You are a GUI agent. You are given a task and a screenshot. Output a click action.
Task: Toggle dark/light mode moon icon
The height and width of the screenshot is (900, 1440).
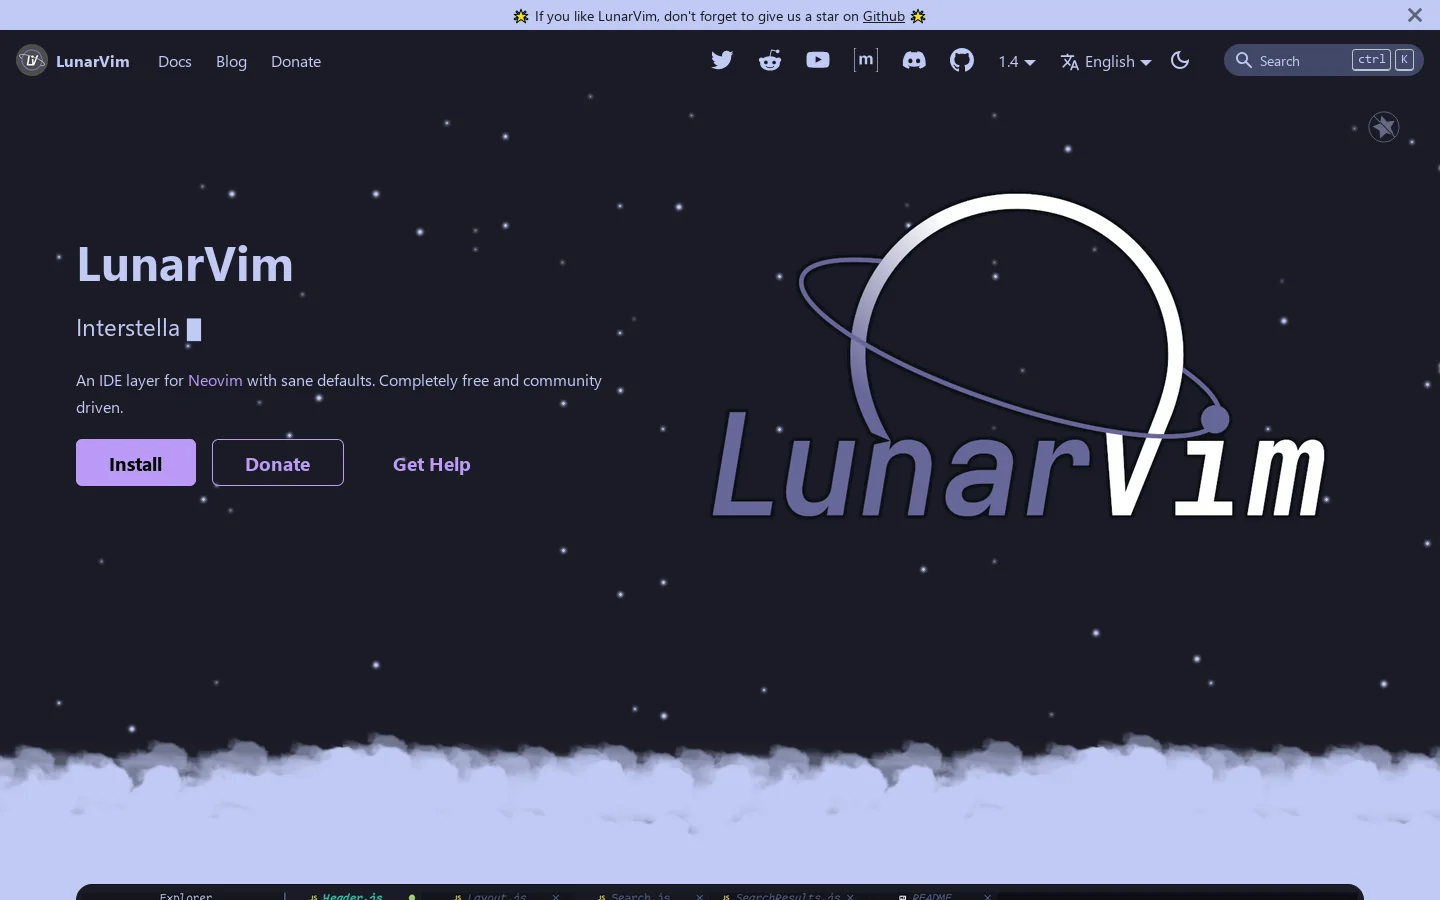[1180, 60]
